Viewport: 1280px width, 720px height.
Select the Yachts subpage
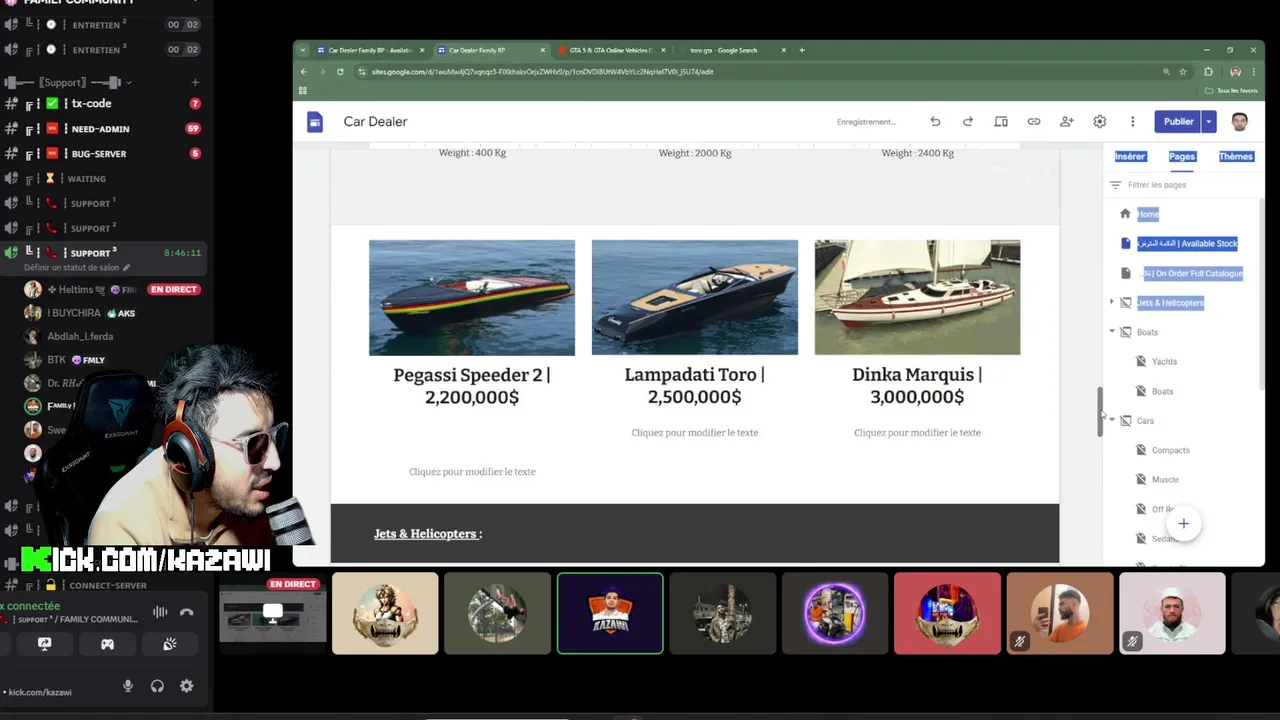[x=1164, y=362]
